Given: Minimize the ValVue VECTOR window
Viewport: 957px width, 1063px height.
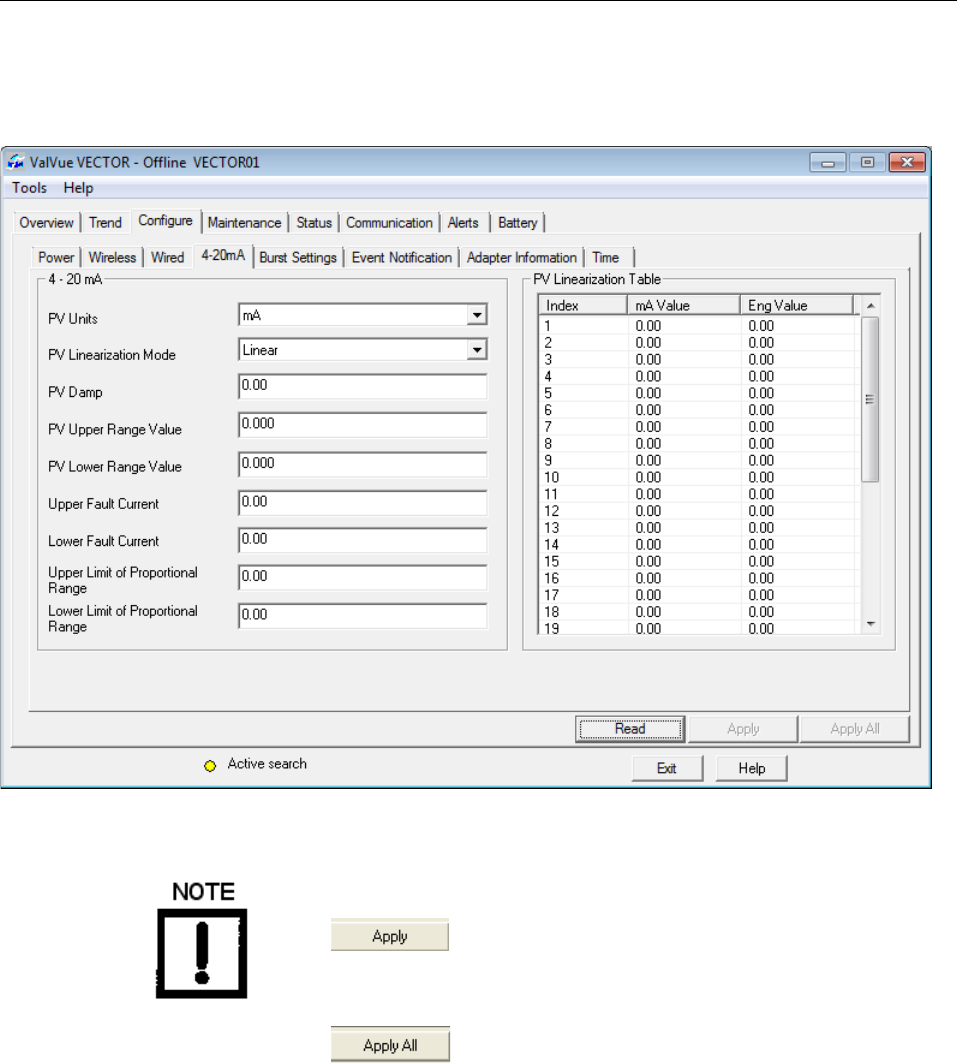Looking at the screenshot, I should point(828,163).
